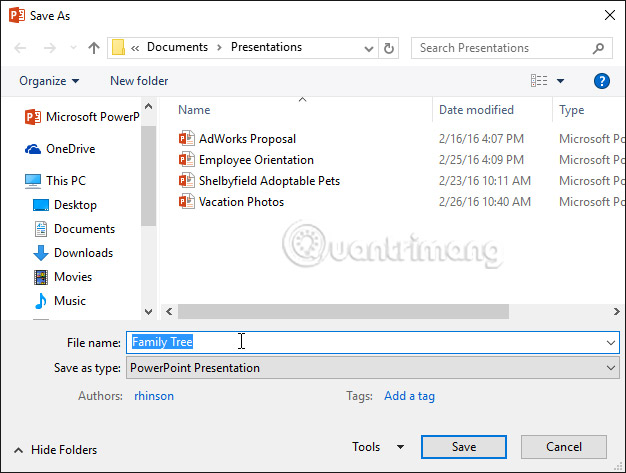Image resolution: width=626 pixels, height=473 pixels.
Task: Click the AdWorks Proposal PowerPoint icon
Action: pos(186,139)
